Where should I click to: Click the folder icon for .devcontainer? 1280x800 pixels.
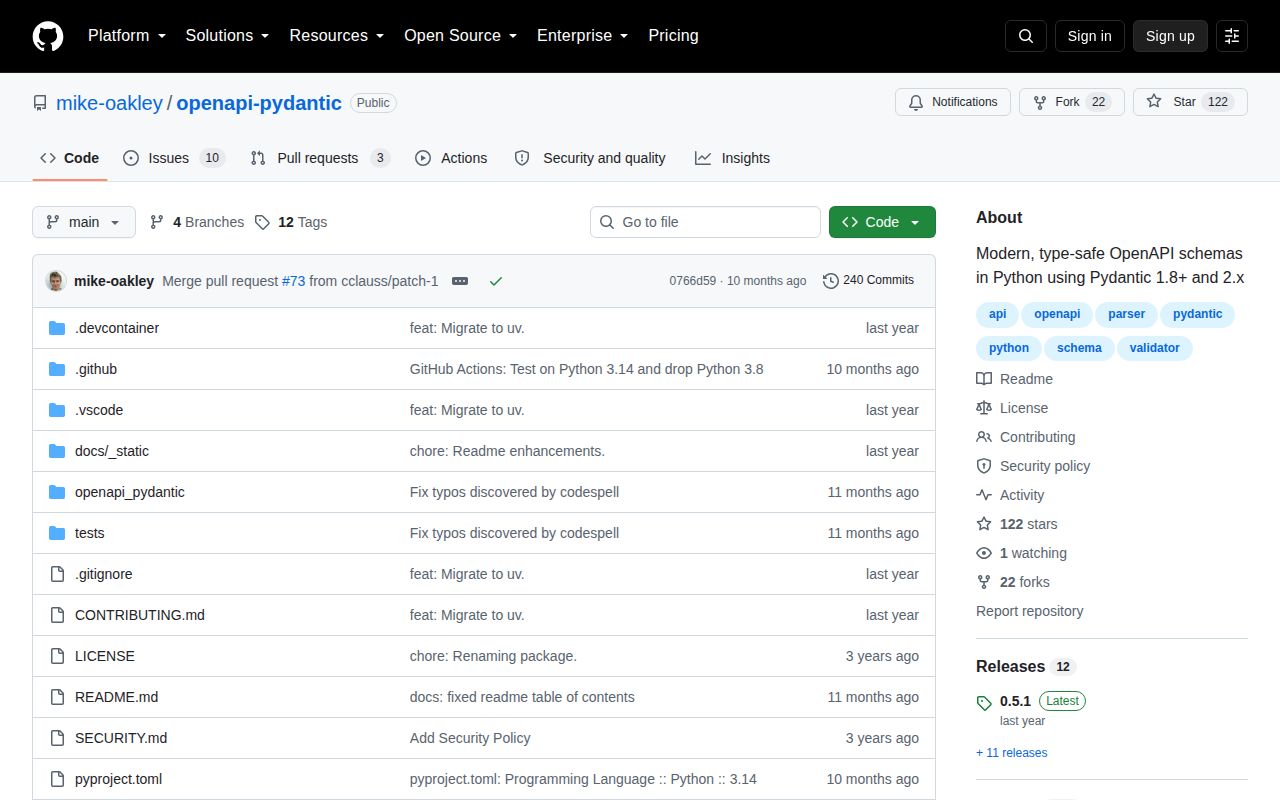pos(57,328)
